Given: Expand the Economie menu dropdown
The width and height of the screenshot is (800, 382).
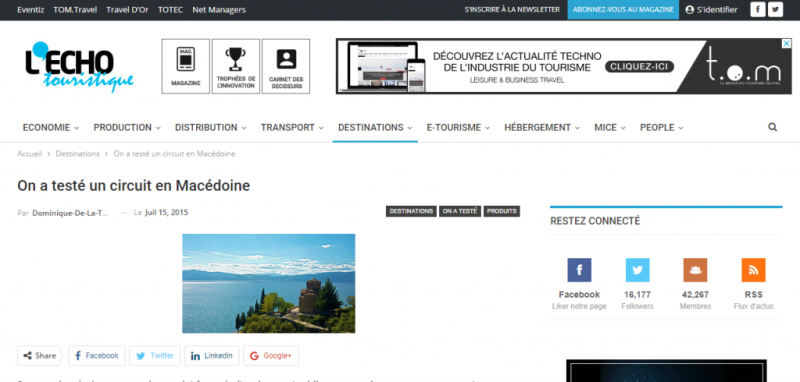Looking at the screenshot, I should [x=51, y=128].
